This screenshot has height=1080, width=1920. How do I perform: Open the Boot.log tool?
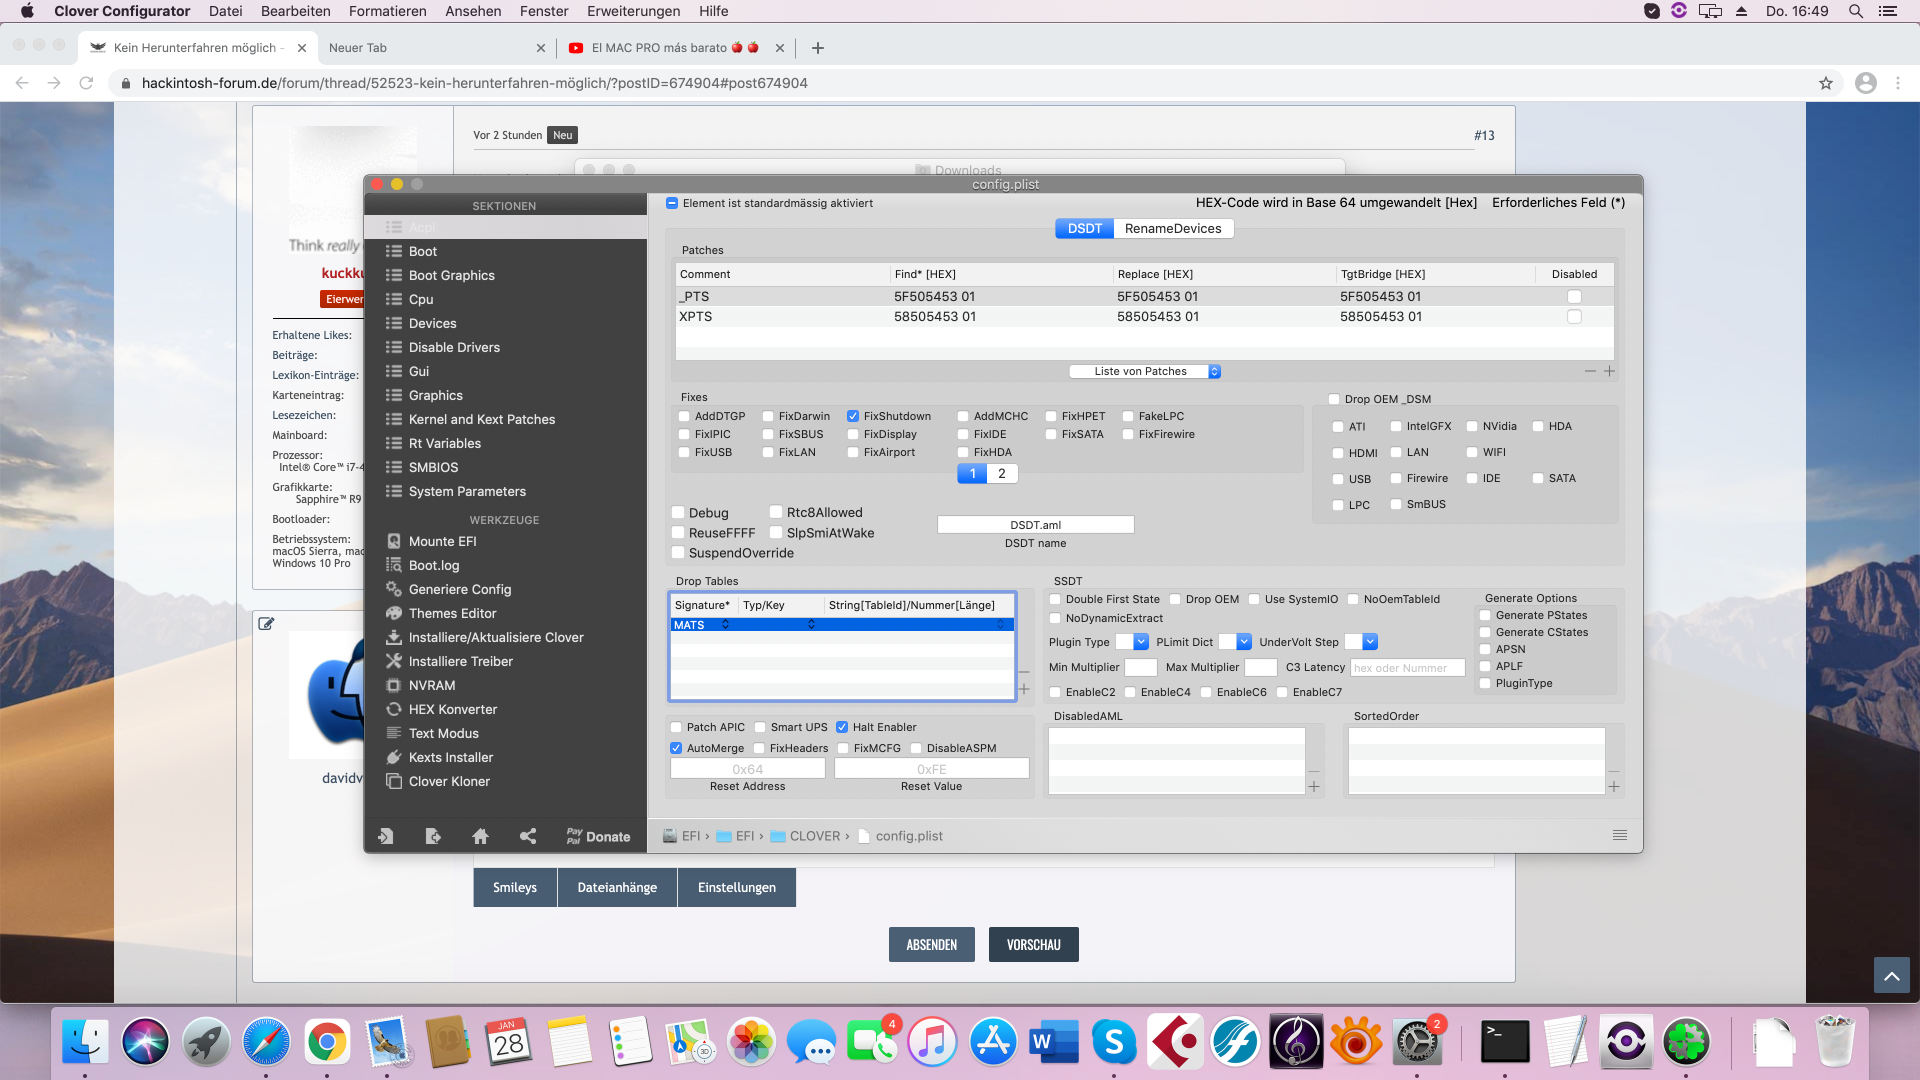click(434, 565)
